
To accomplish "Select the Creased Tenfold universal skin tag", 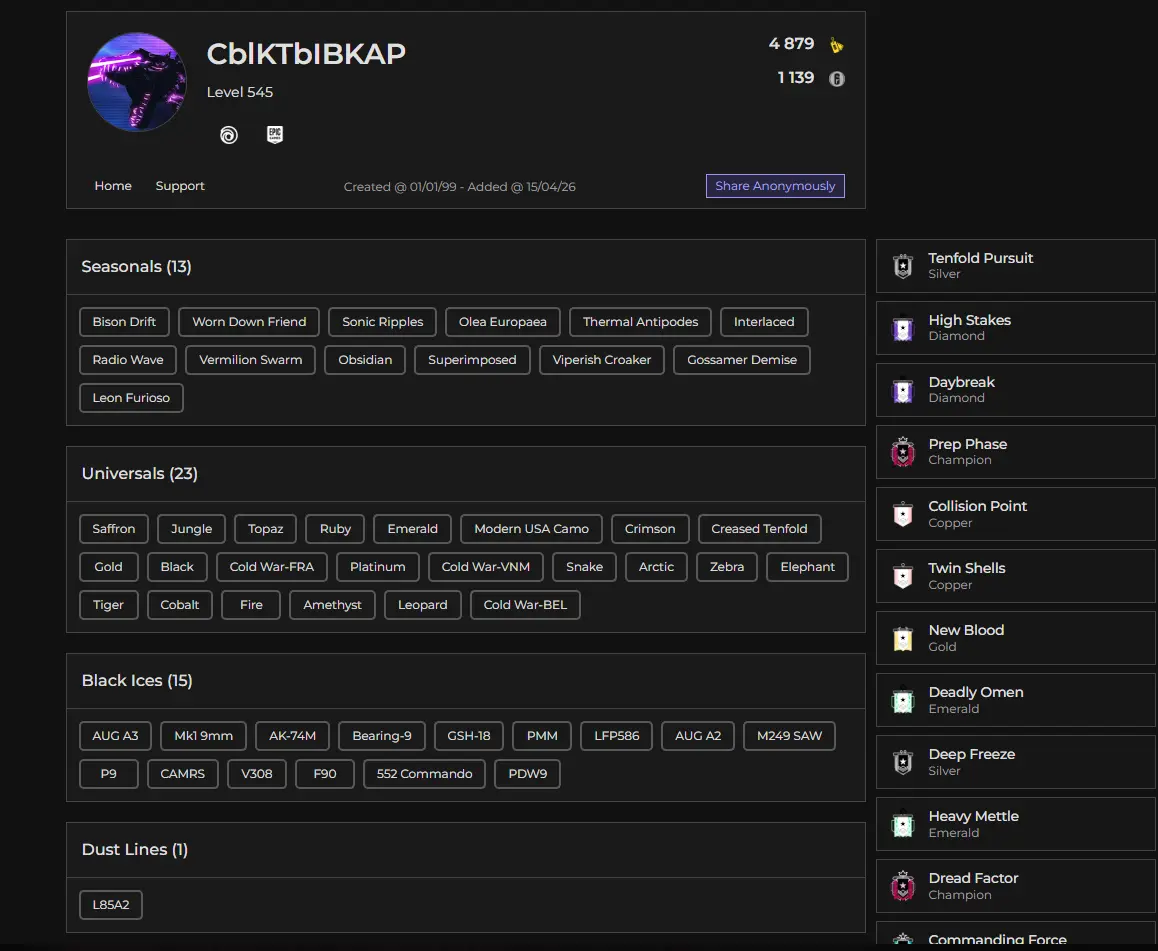I will [x=759, y=529].
